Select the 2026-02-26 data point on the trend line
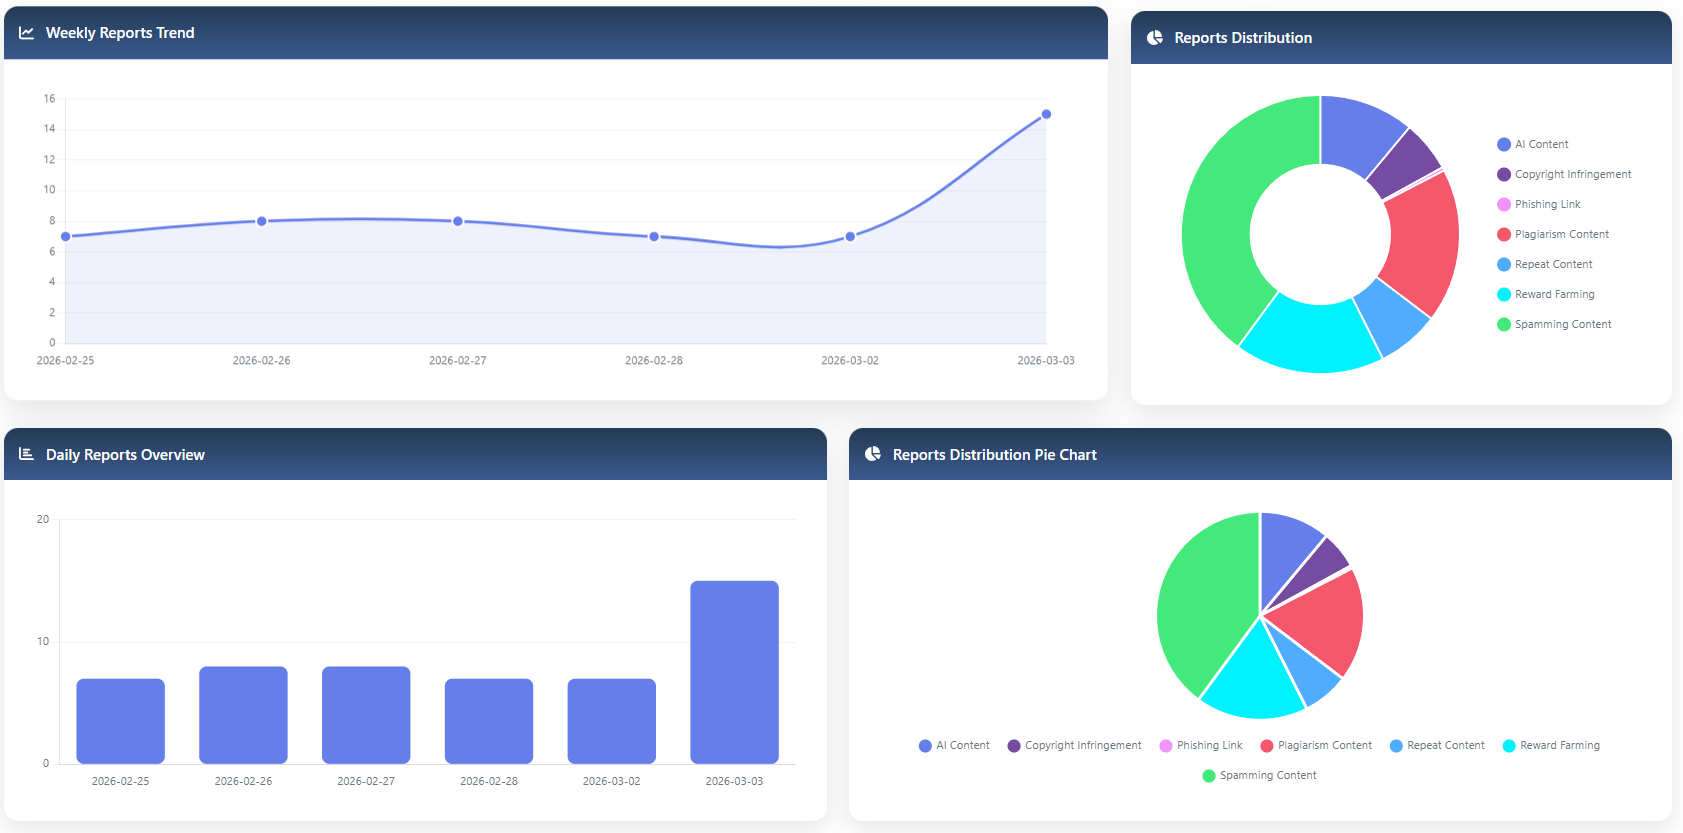The width and height of the screenshot is (1683, 833). [262, 221]
